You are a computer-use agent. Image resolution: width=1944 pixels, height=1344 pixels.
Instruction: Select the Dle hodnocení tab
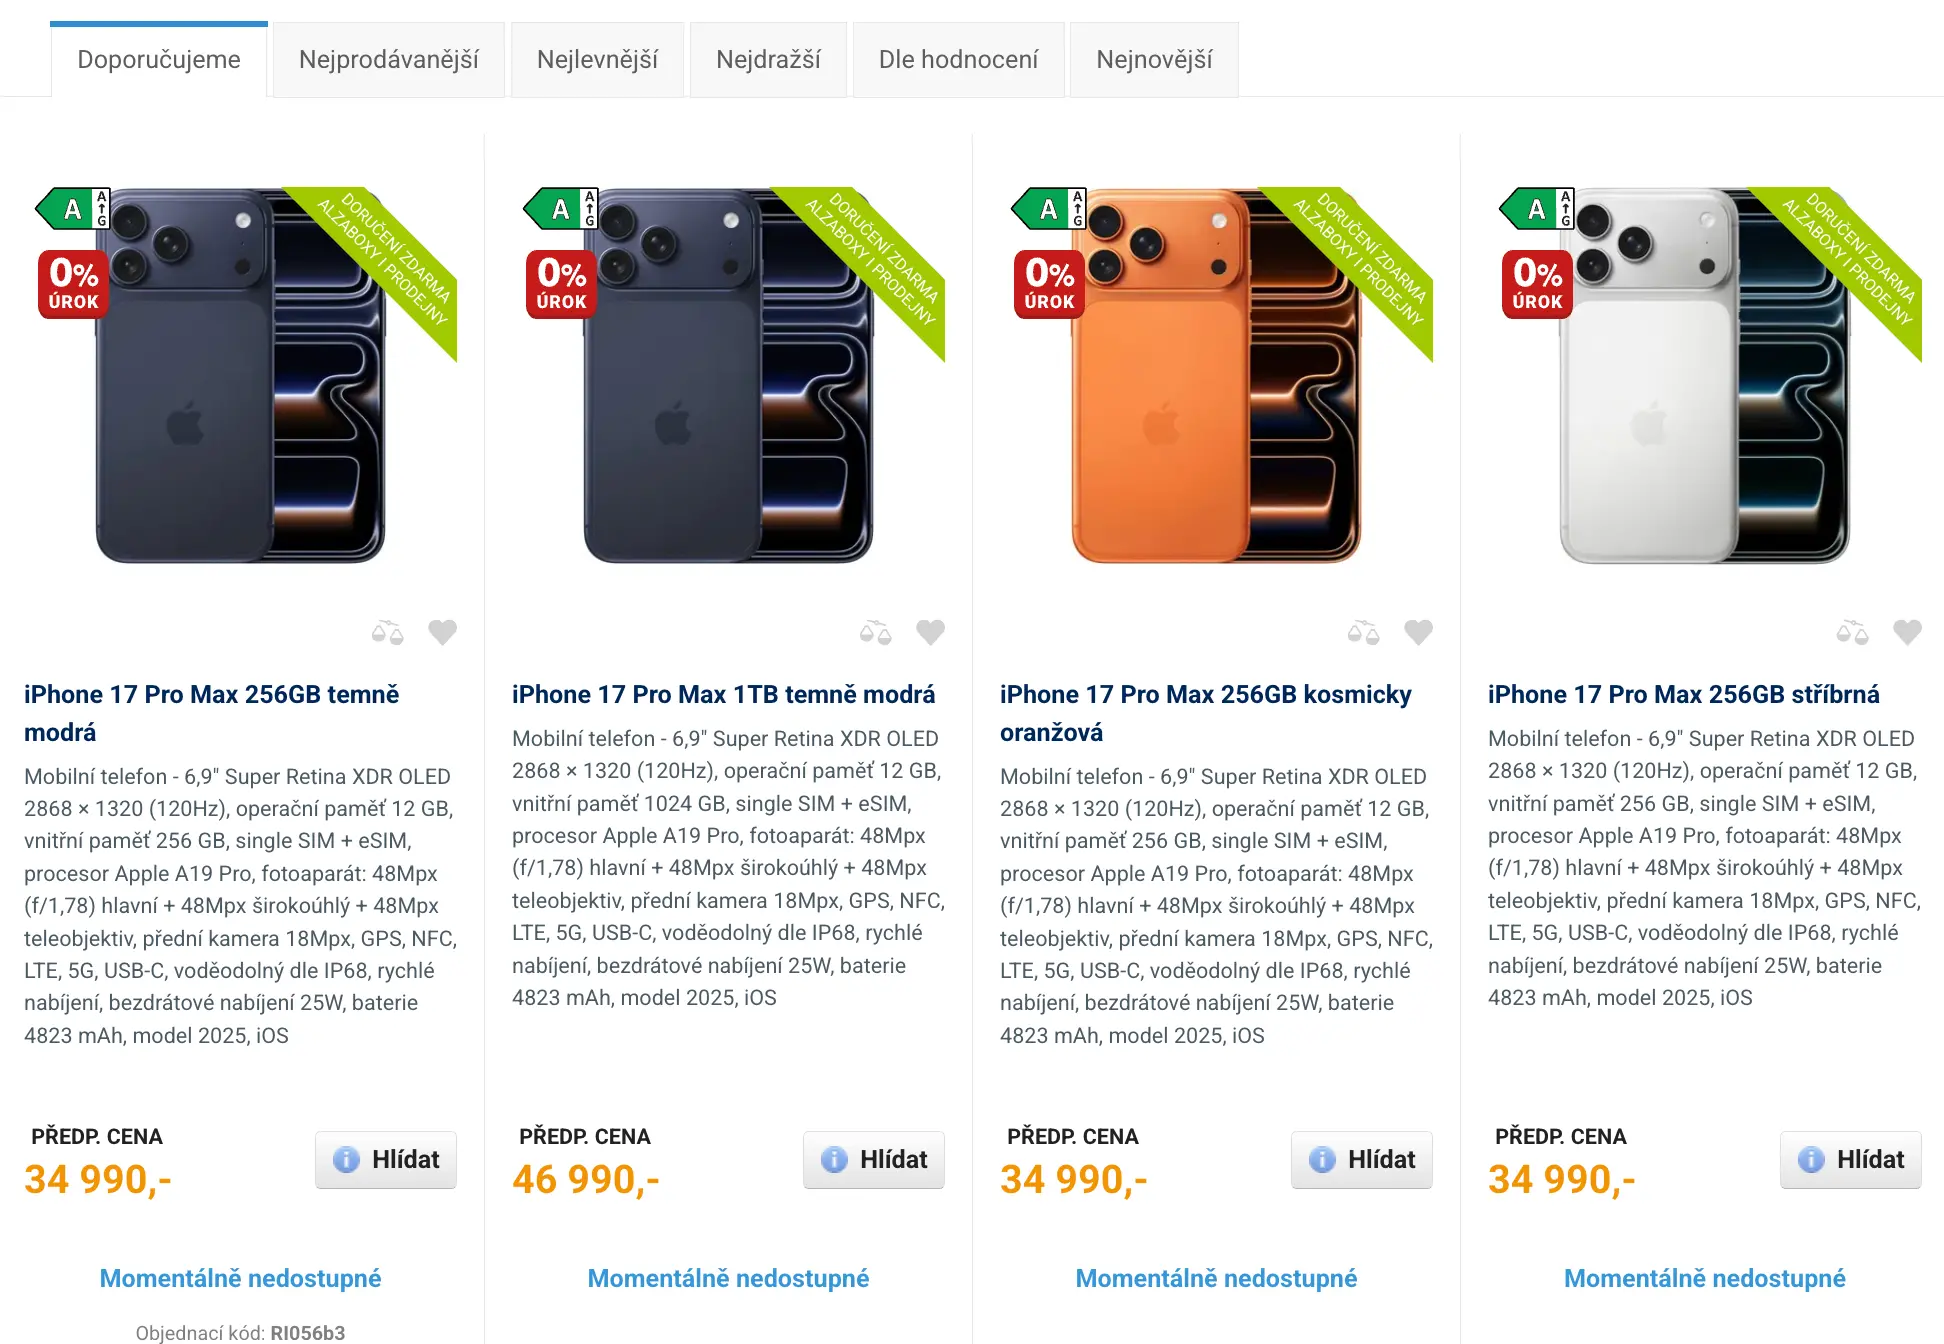(x=958, y=60)
